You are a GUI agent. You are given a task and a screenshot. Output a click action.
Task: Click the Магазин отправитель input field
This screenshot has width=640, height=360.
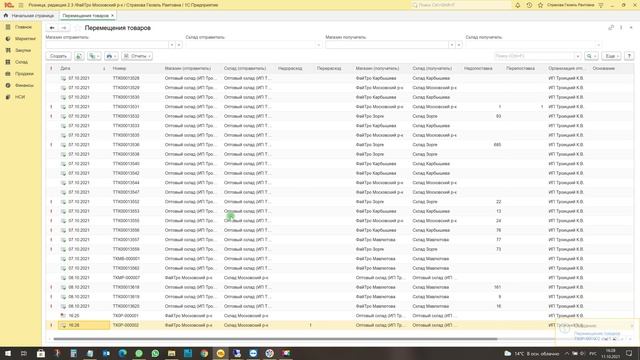pyautogui.click(x=107, y=44)
